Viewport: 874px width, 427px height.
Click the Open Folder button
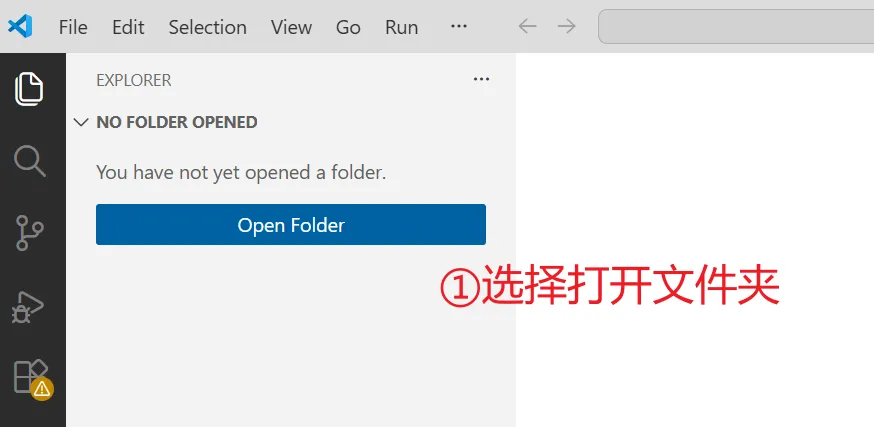click(291, 224)
